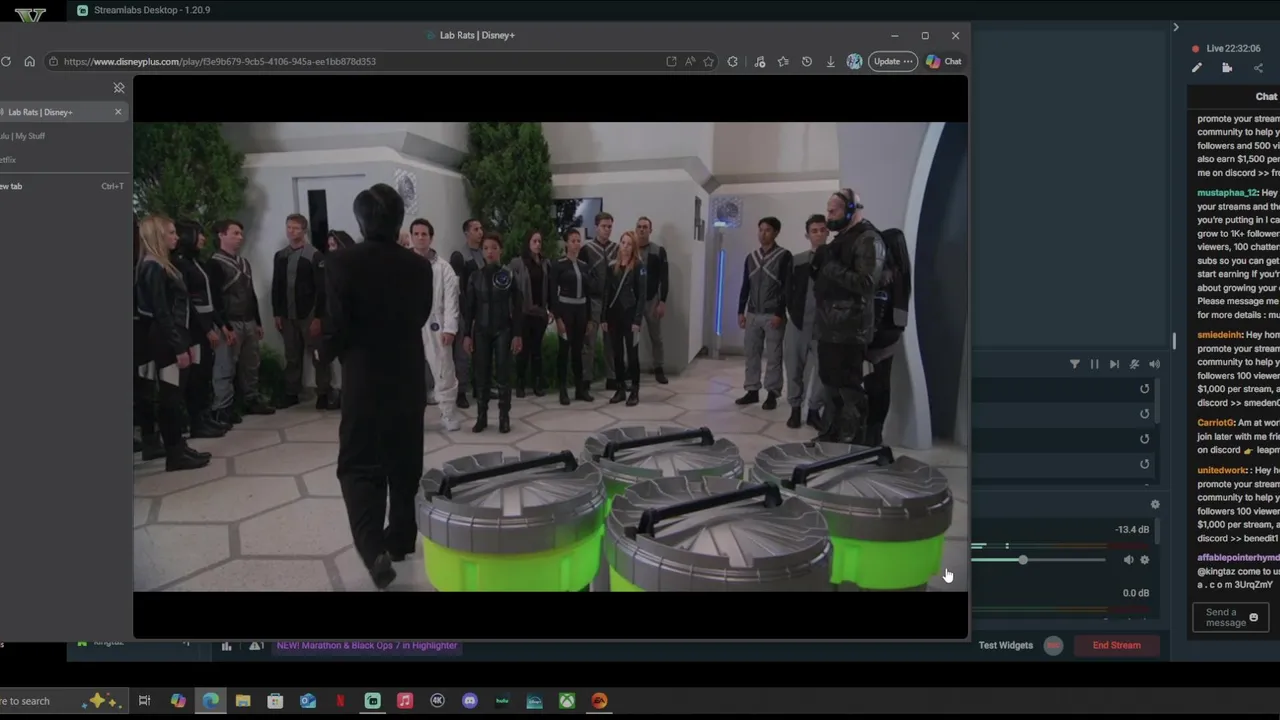Open Copilot Chat in browser
1280x720 pixels.
point(944,61)
